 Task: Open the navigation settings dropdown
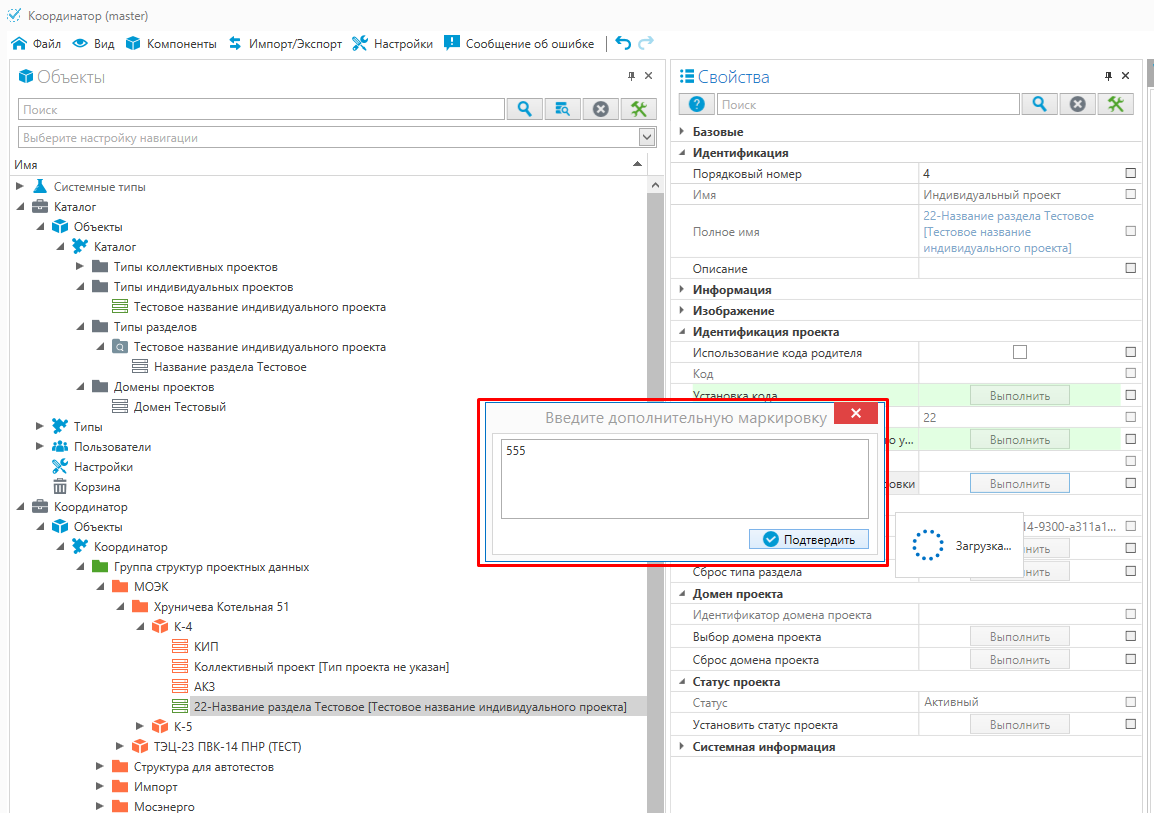pyautogui.click(x=647, y=138)
